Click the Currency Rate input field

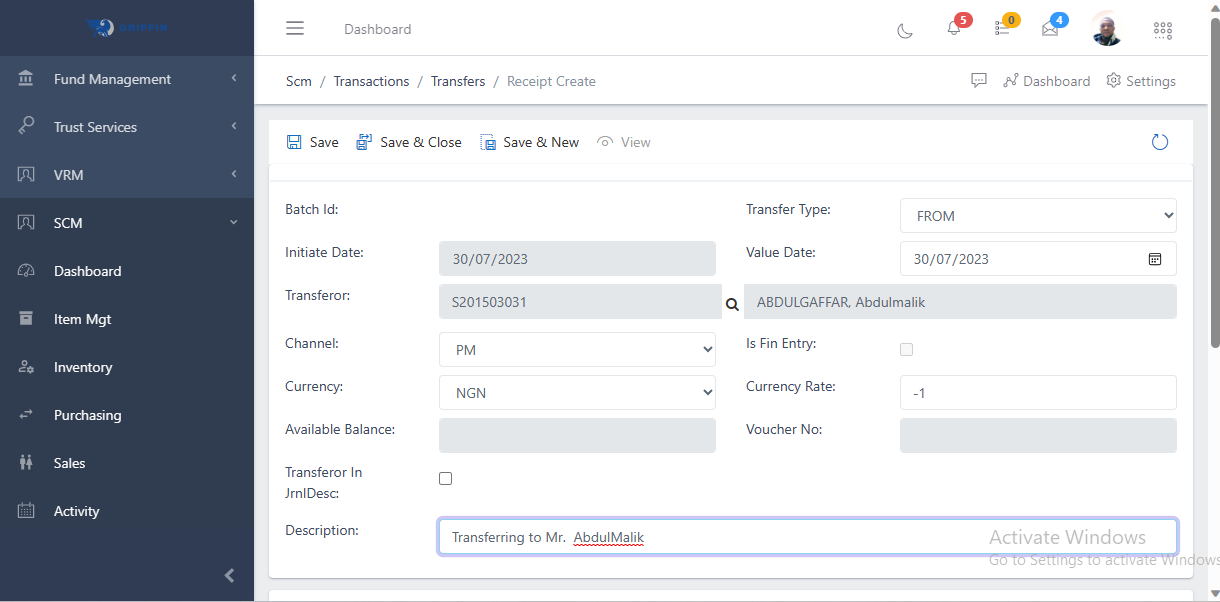click(x=1038, y=393)
